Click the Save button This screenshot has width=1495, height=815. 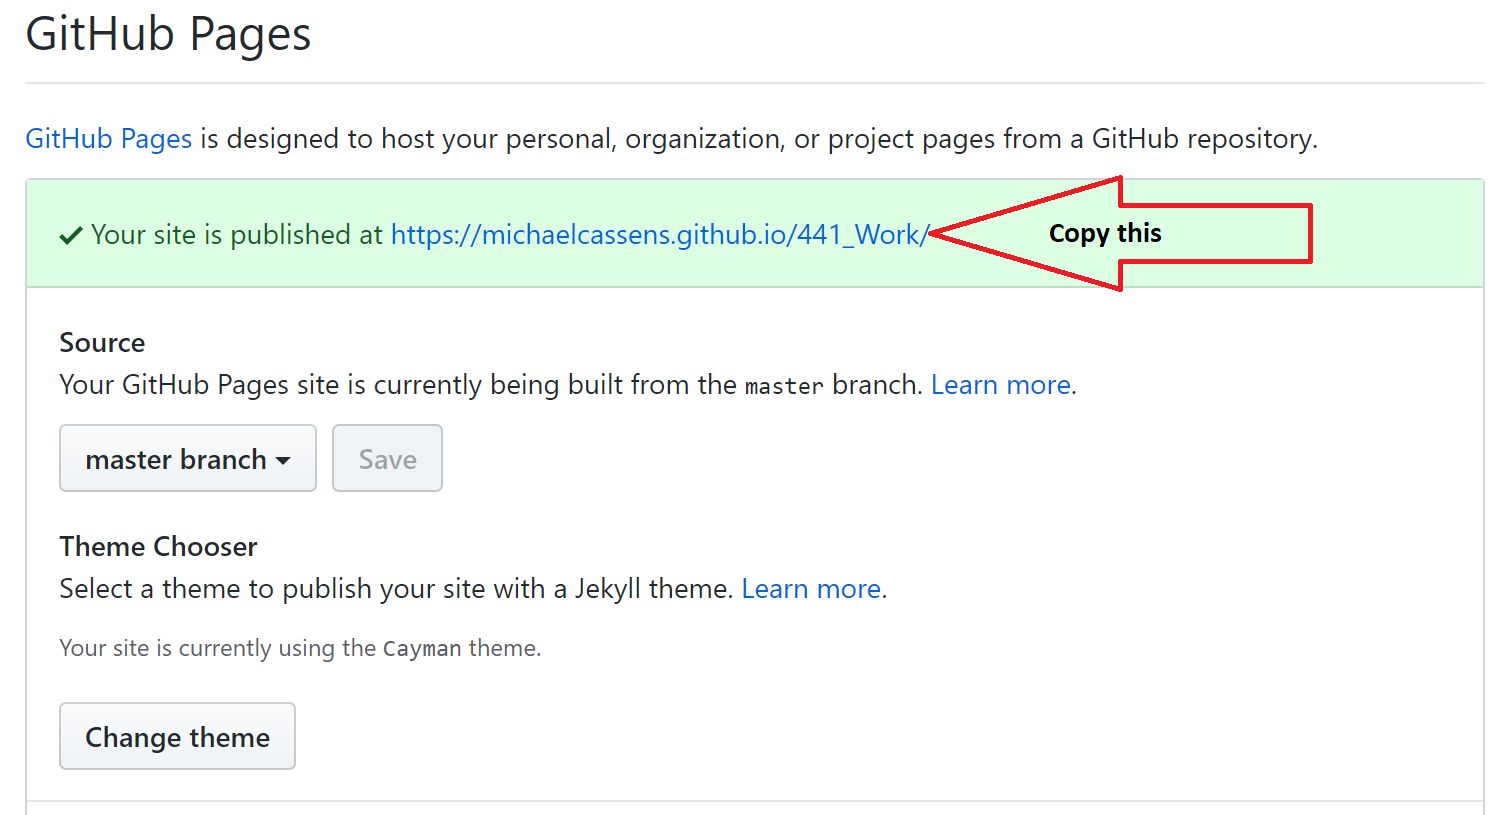point(387,458)
